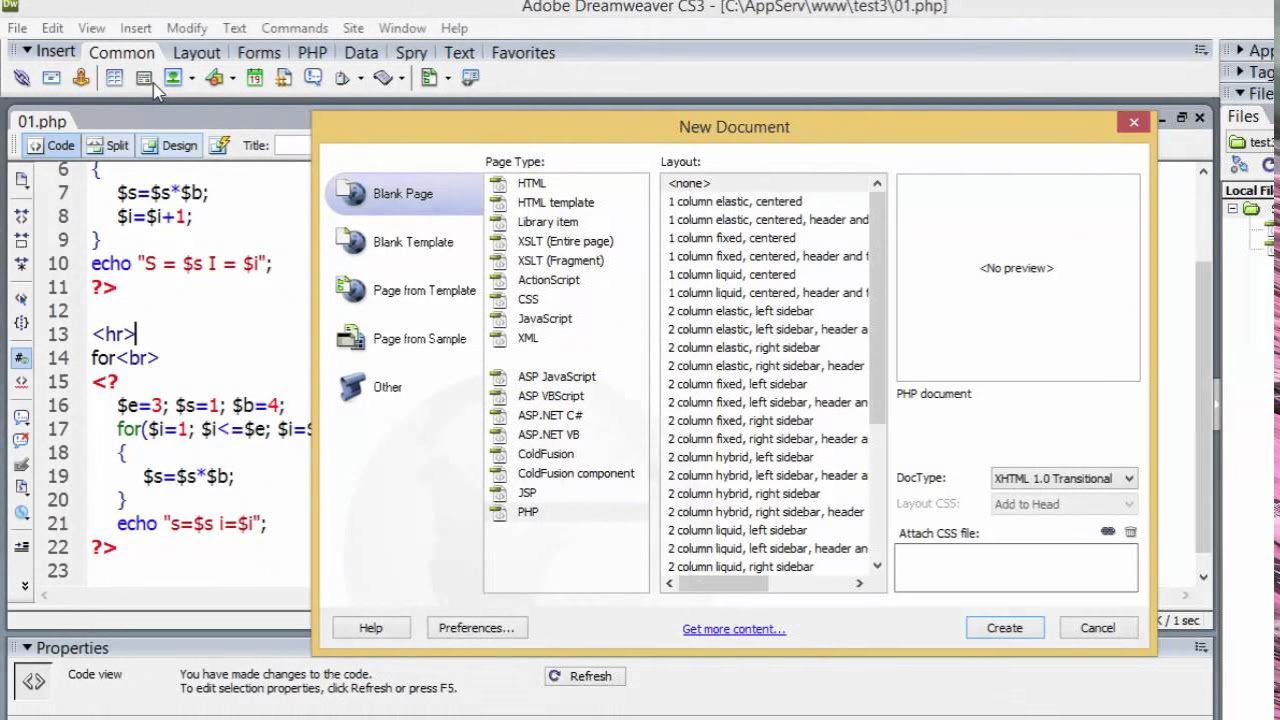
Task: Open the Media dropdown arrow on Insert bar
Action: click(232, 78)
